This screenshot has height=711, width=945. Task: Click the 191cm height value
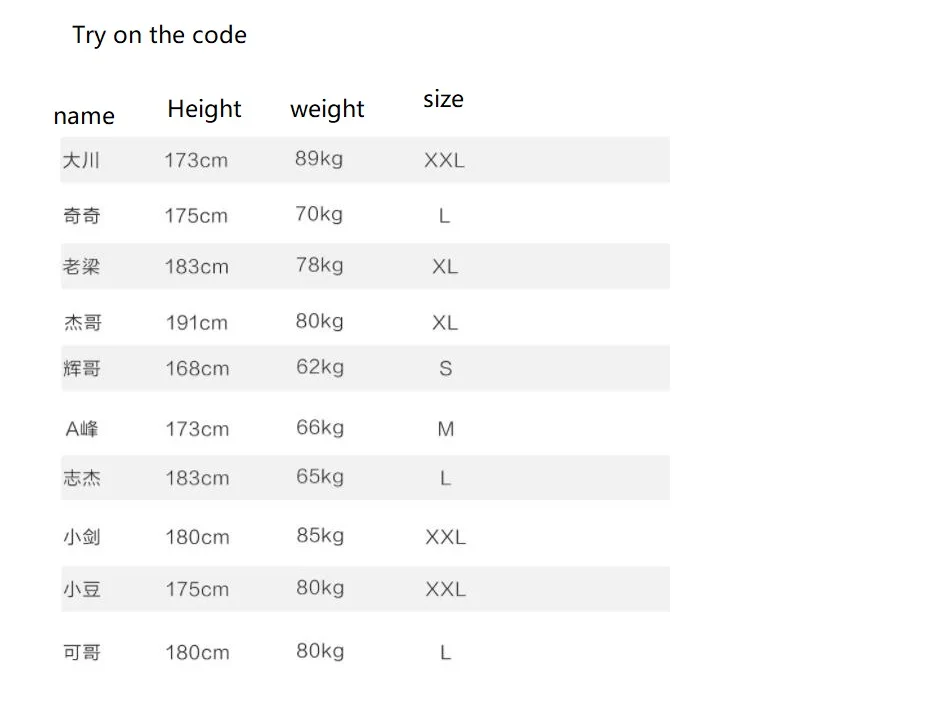point(197,323)
